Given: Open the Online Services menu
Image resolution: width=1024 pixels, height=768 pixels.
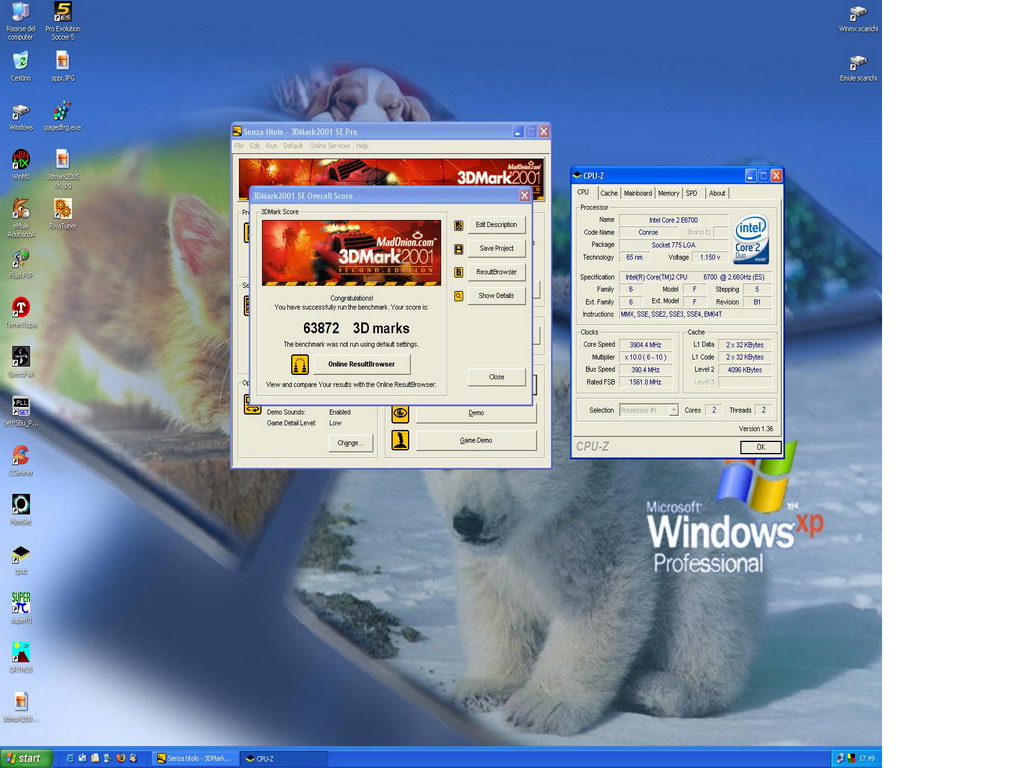Looking at the screenshot, I should (x=330, y=146).
